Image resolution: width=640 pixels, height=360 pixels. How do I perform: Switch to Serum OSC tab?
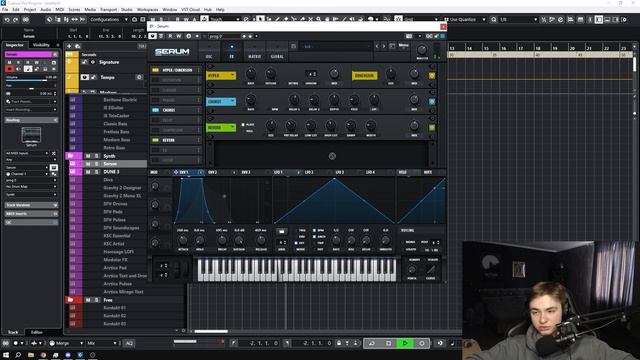coord(209,52)
